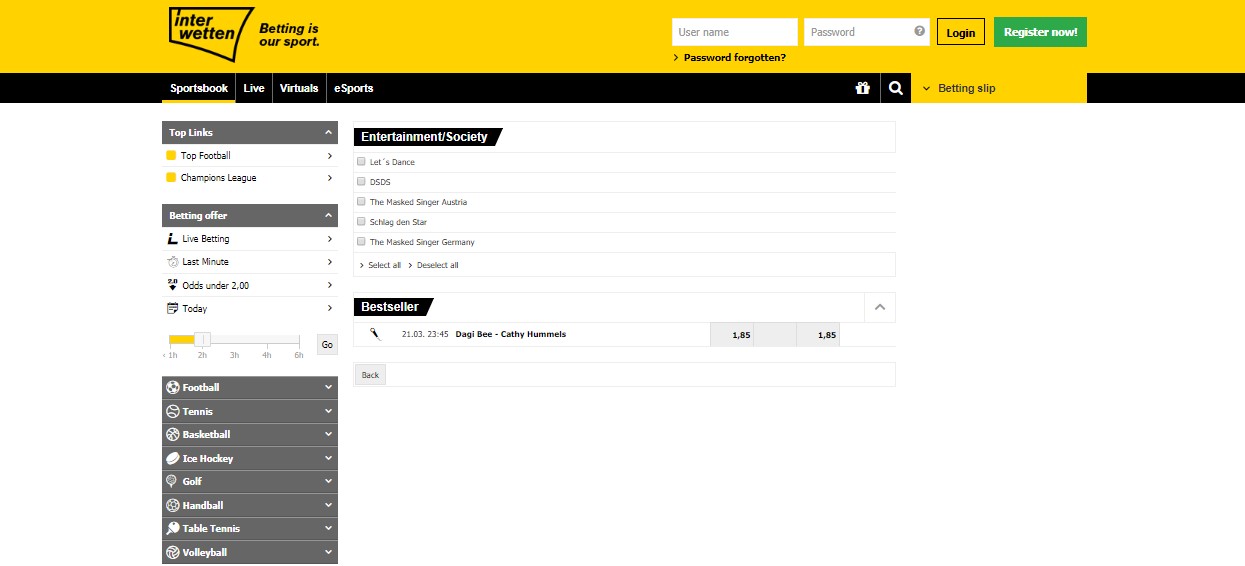This screenshot has width=1245, height=566.
Task: Click the Tennis ball icon
Action: tap(173, 411)
